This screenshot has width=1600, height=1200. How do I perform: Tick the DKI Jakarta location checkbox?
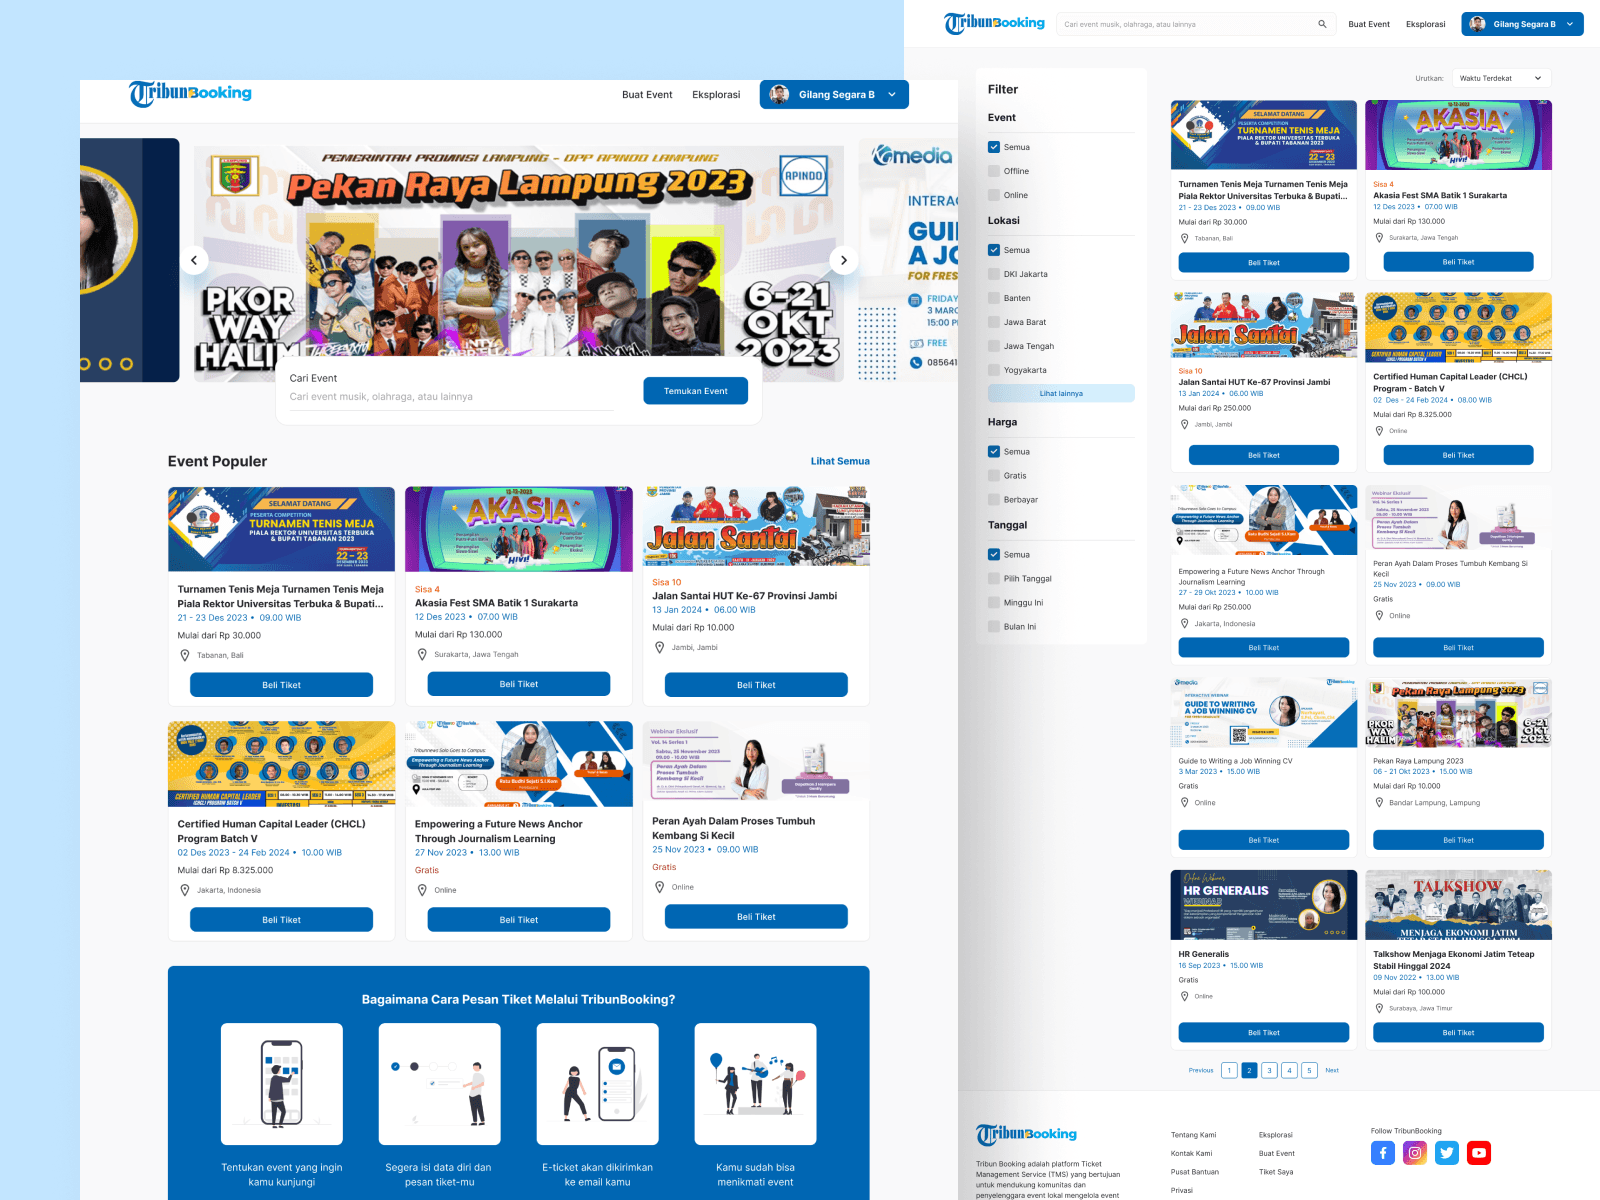(x=994, y=274)
